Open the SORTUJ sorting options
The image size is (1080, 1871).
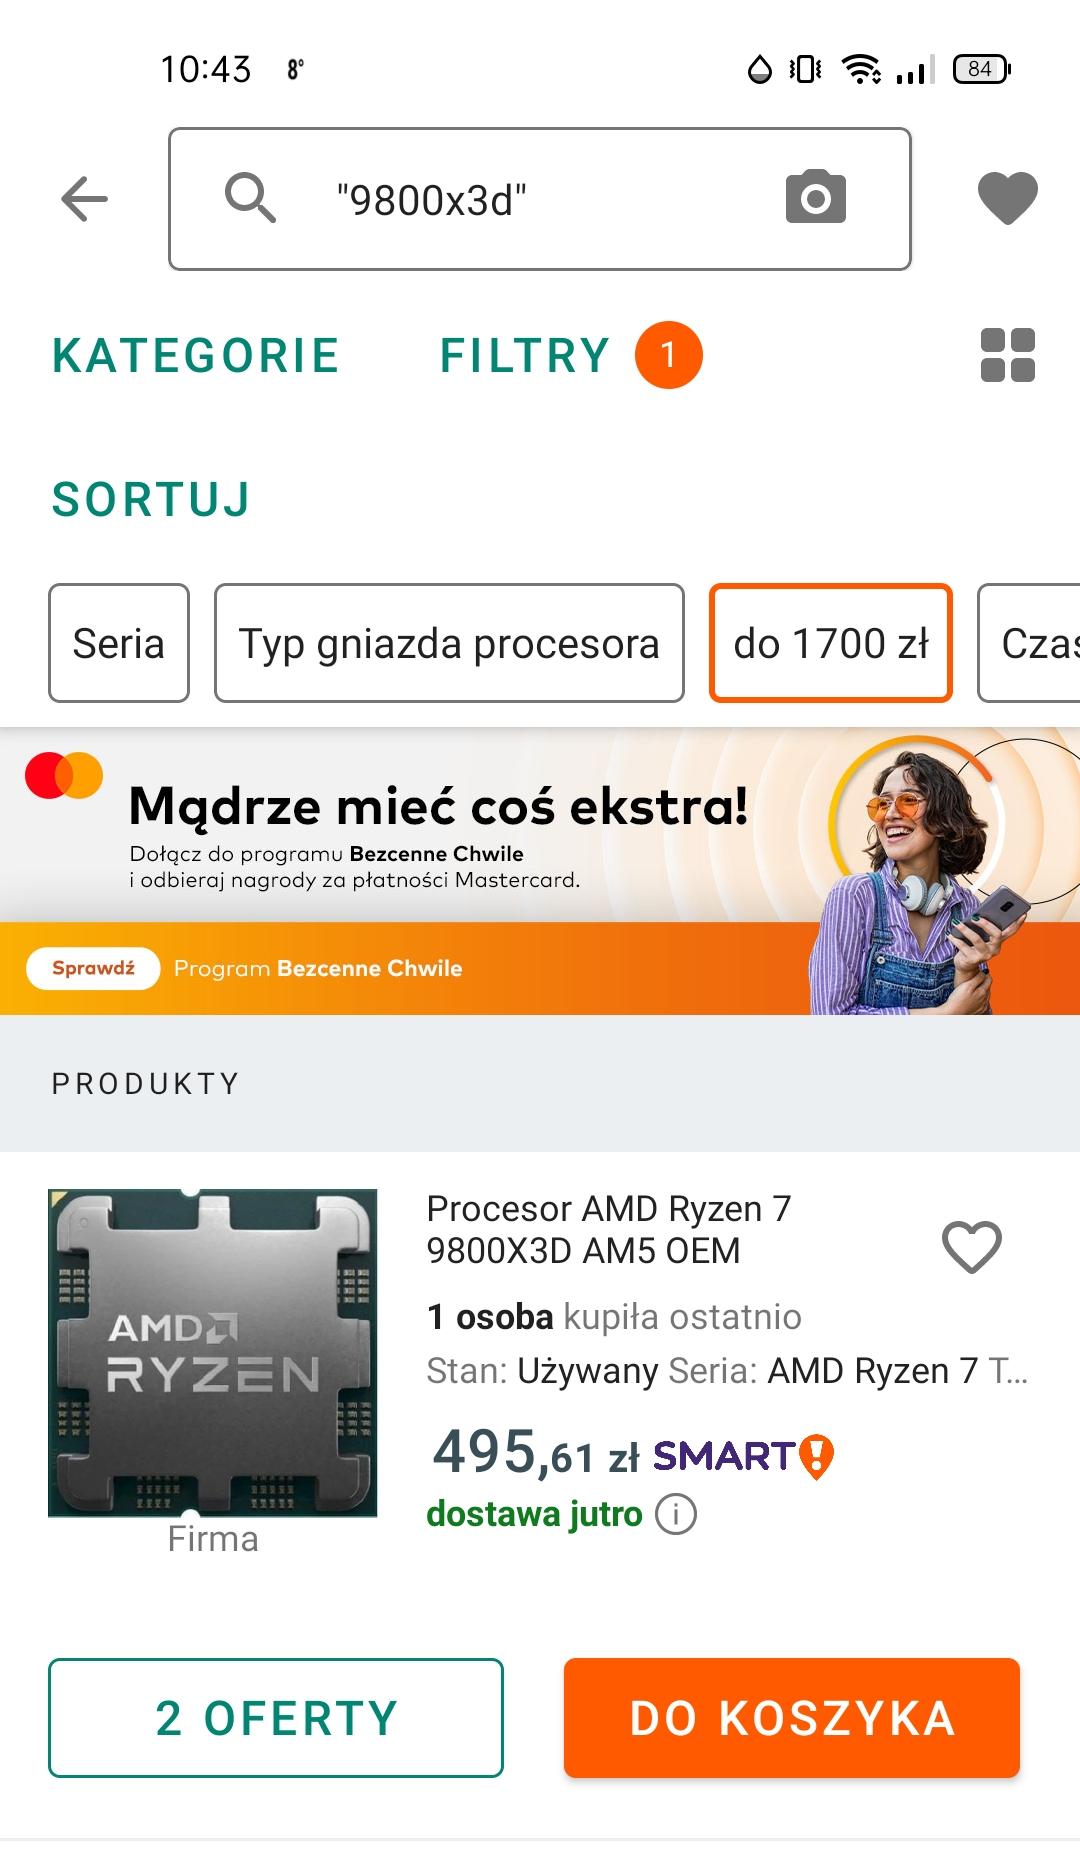(151, 500)
